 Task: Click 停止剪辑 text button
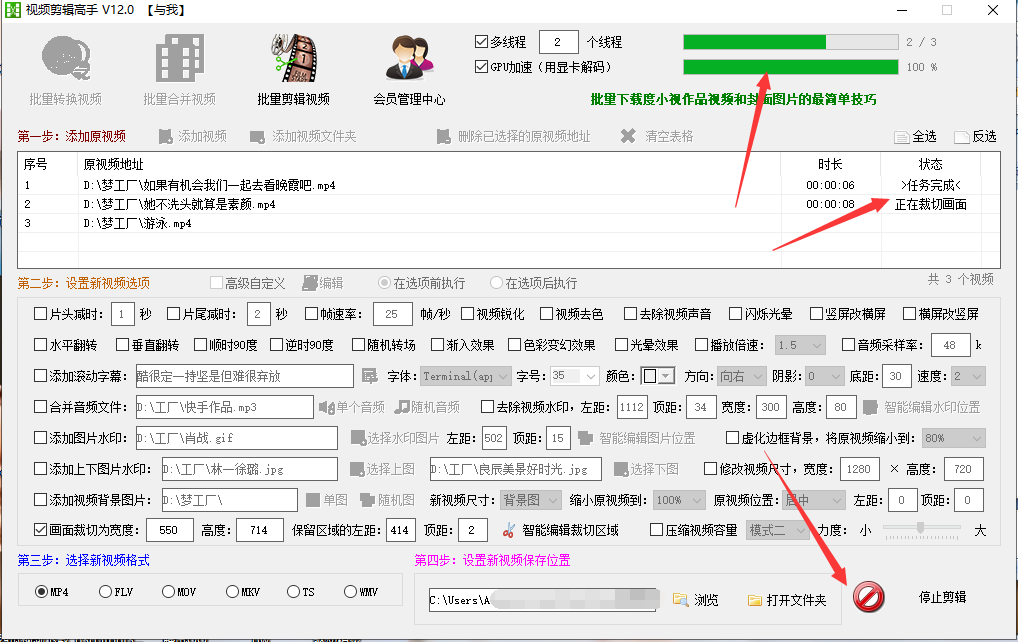pyautogui.click(x=942, y=597)
